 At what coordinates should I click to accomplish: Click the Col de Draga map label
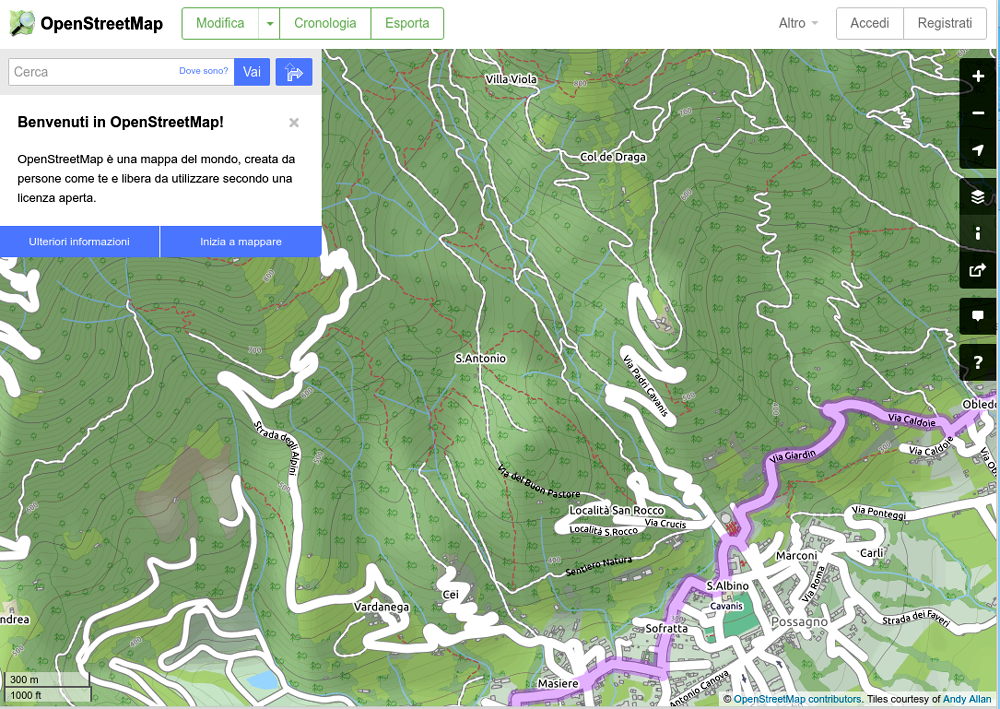(x=613, y=157)
